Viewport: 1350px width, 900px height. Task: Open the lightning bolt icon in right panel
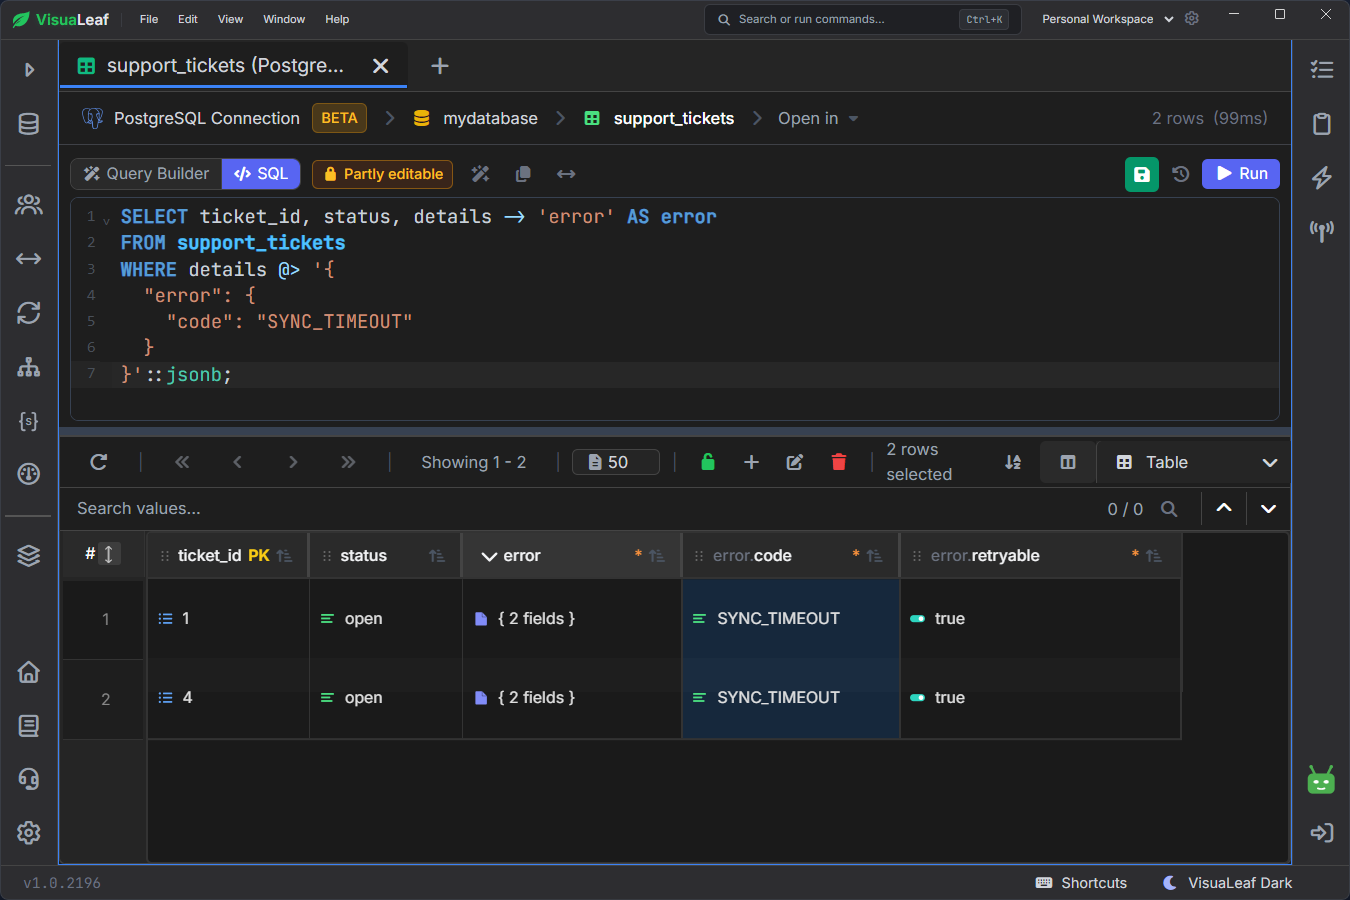pos(1322,178)
